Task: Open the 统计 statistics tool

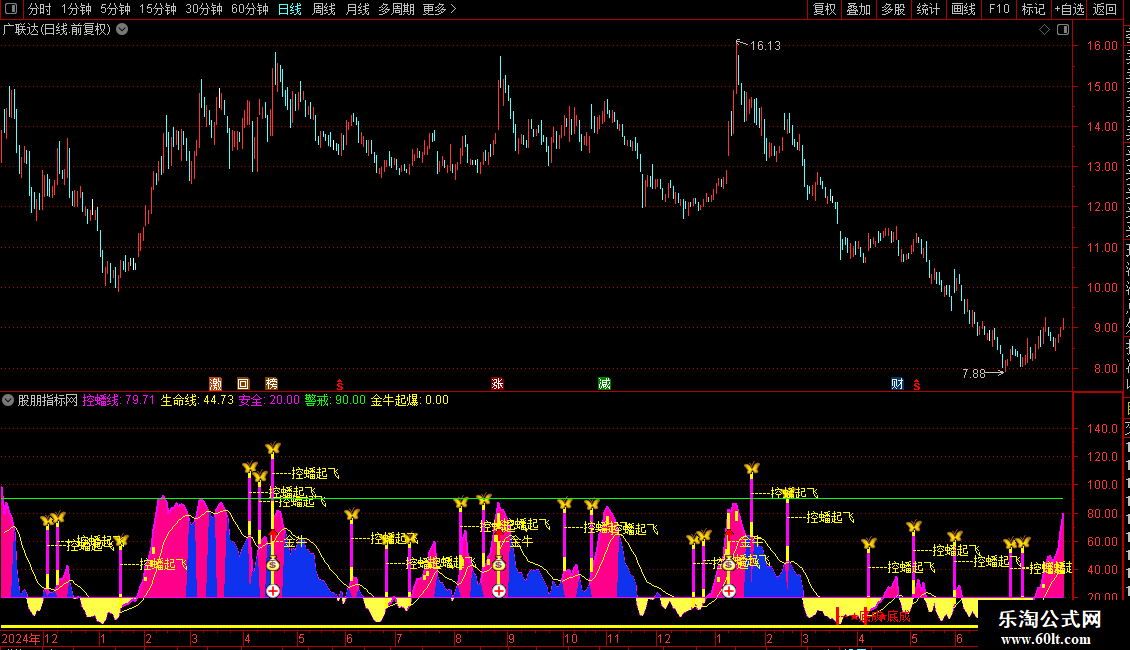Action: pyautogui.click(x=928, y=9)
